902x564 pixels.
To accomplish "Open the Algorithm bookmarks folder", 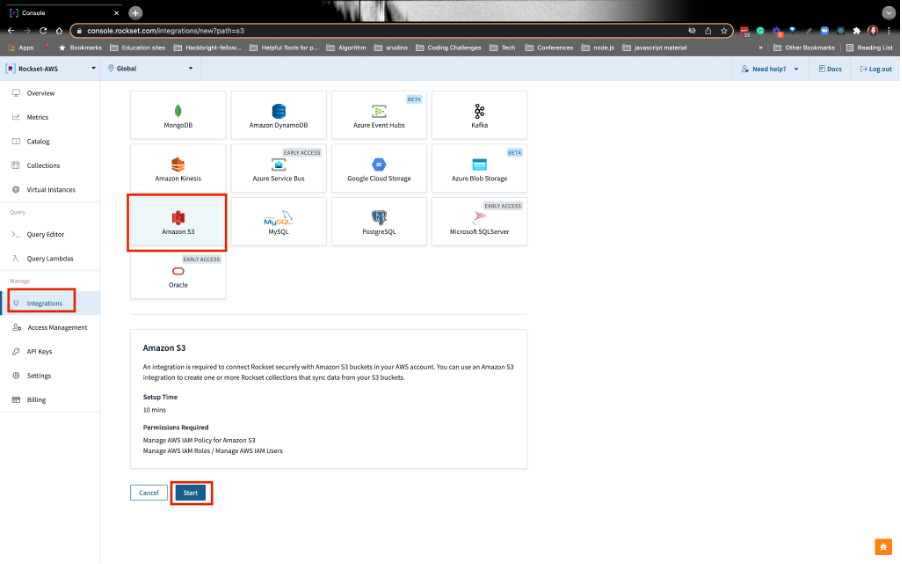I will (346, 48).
